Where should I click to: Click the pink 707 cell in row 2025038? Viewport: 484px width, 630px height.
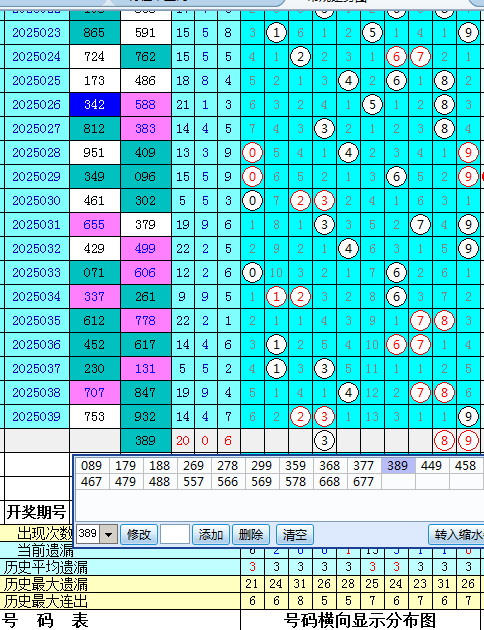pos(94,393)
